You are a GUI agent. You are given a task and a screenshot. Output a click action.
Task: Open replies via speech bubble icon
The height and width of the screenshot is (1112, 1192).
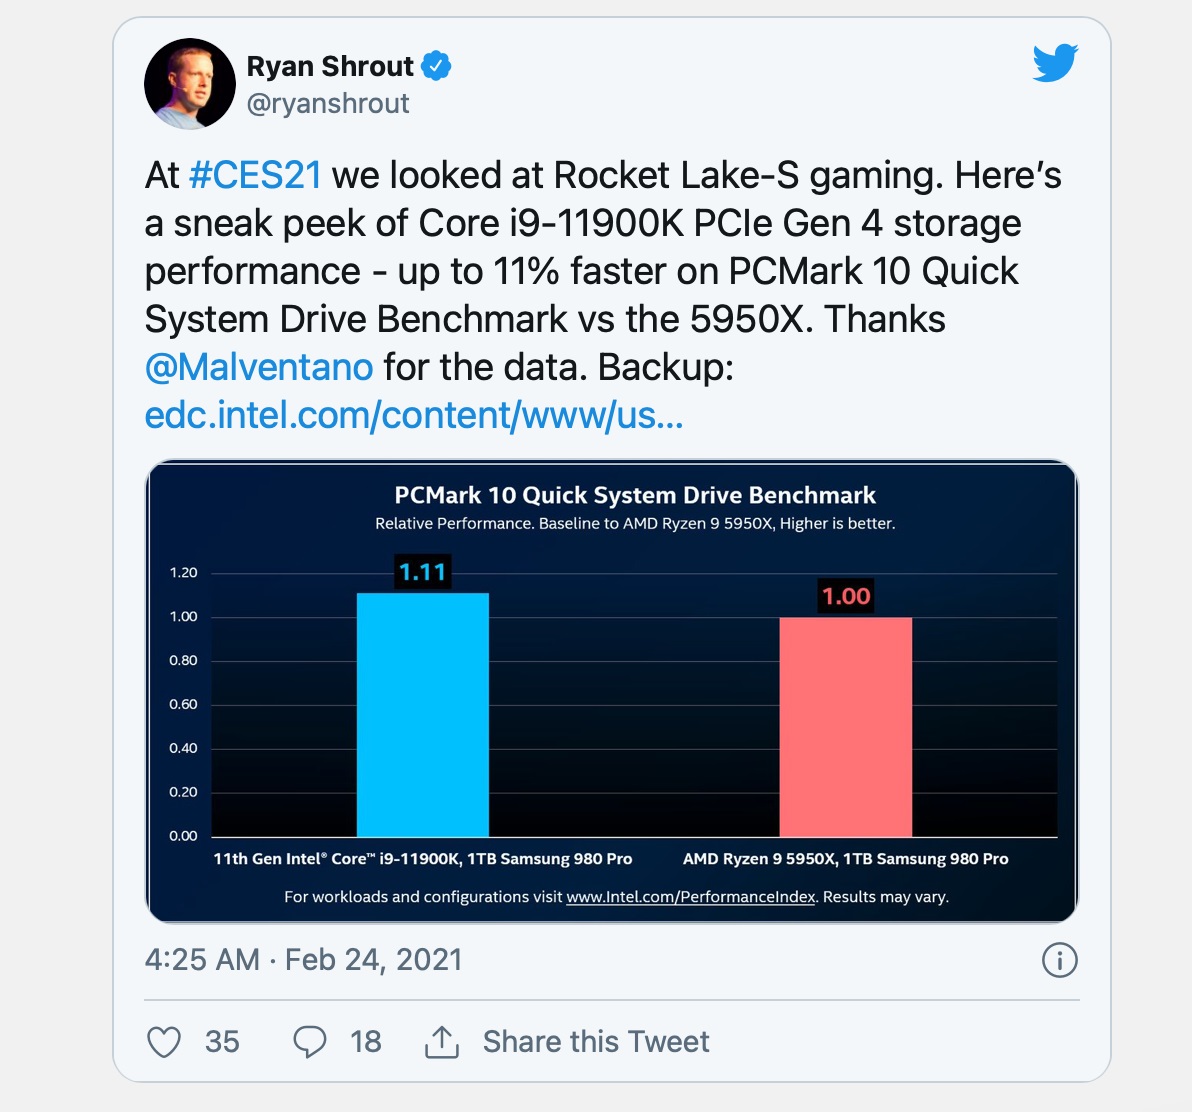pyautogui.click(x=309, y=1041)
